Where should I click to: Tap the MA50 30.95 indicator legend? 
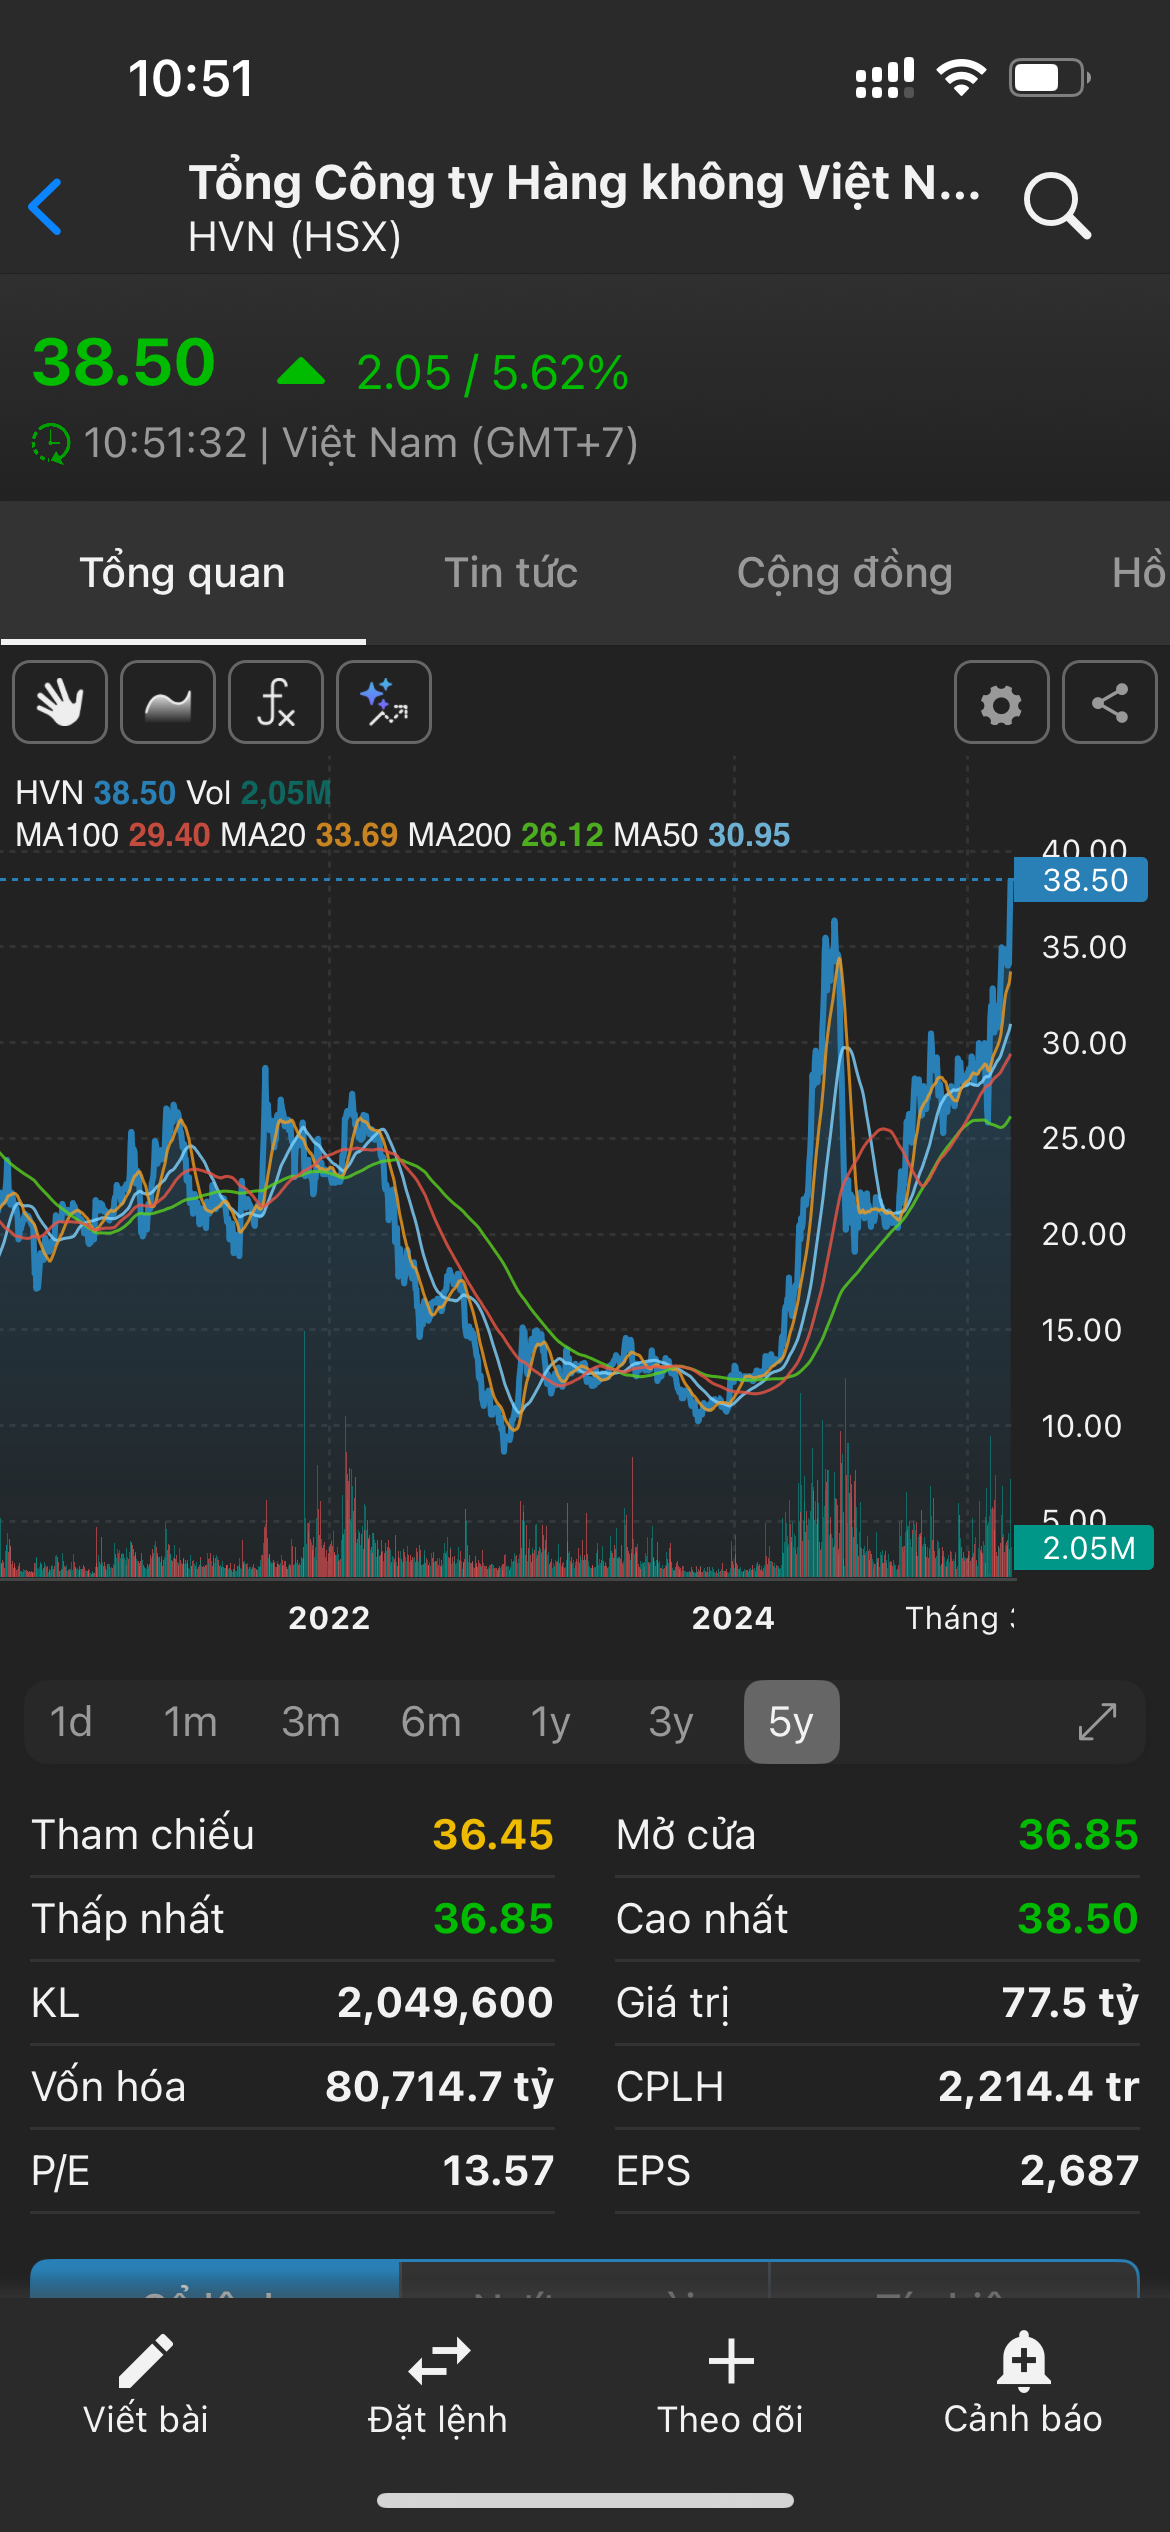702,834
